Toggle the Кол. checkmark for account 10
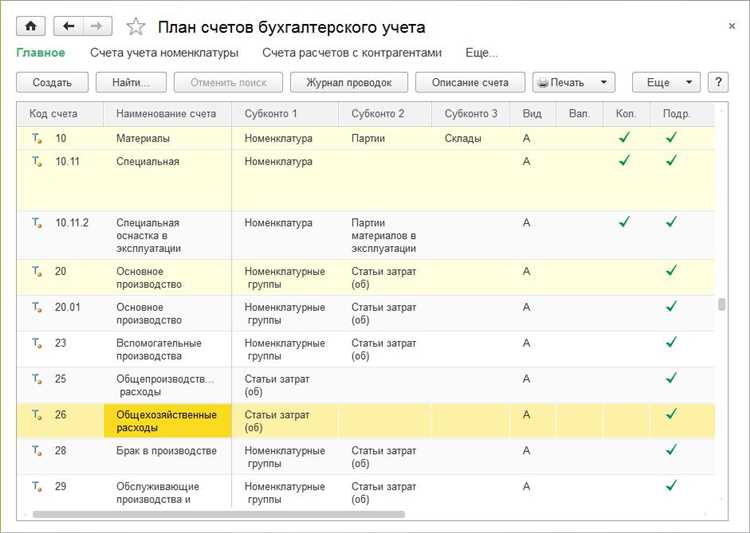750x533 pixels. pos(625,138)
